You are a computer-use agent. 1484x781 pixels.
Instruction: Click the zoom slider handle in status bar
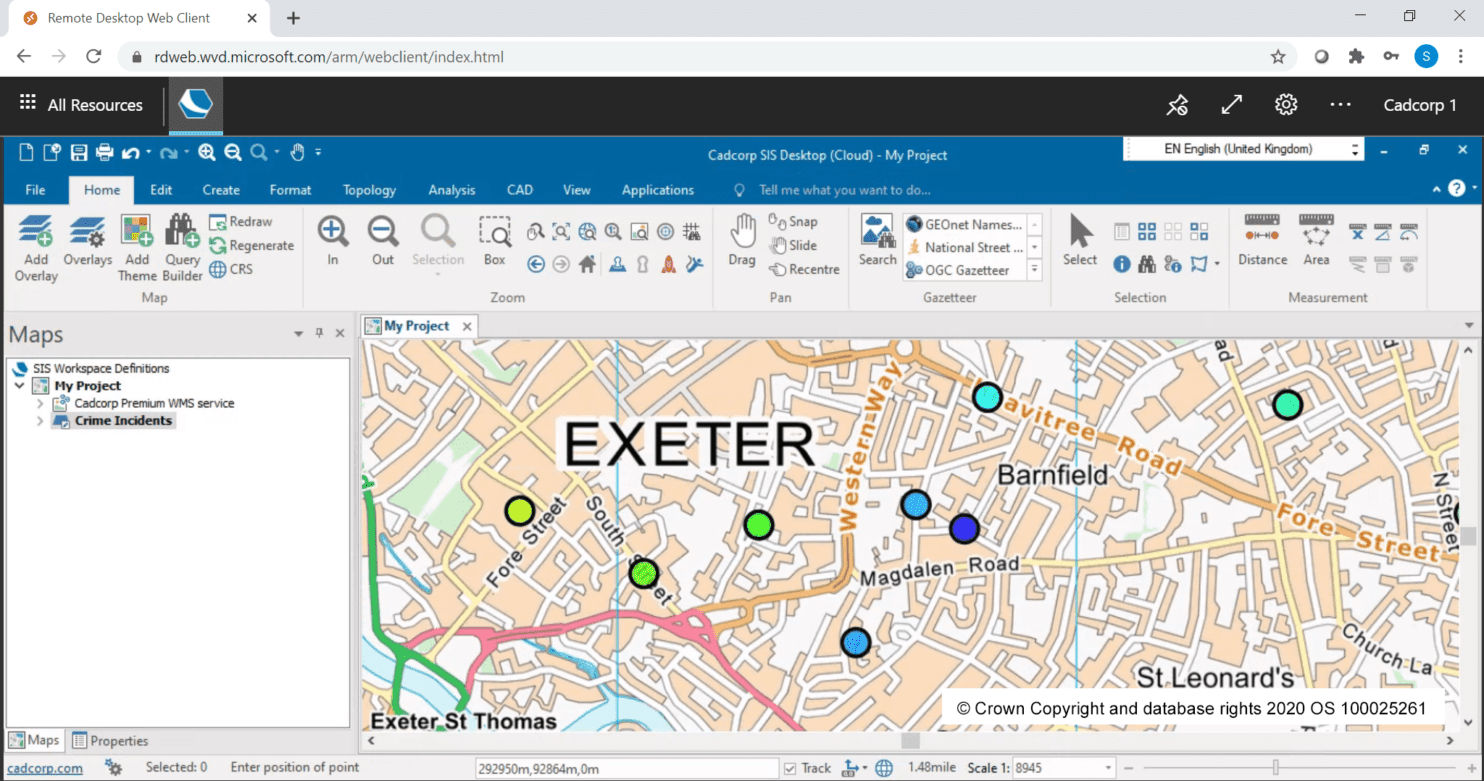tap(1275, 768)
